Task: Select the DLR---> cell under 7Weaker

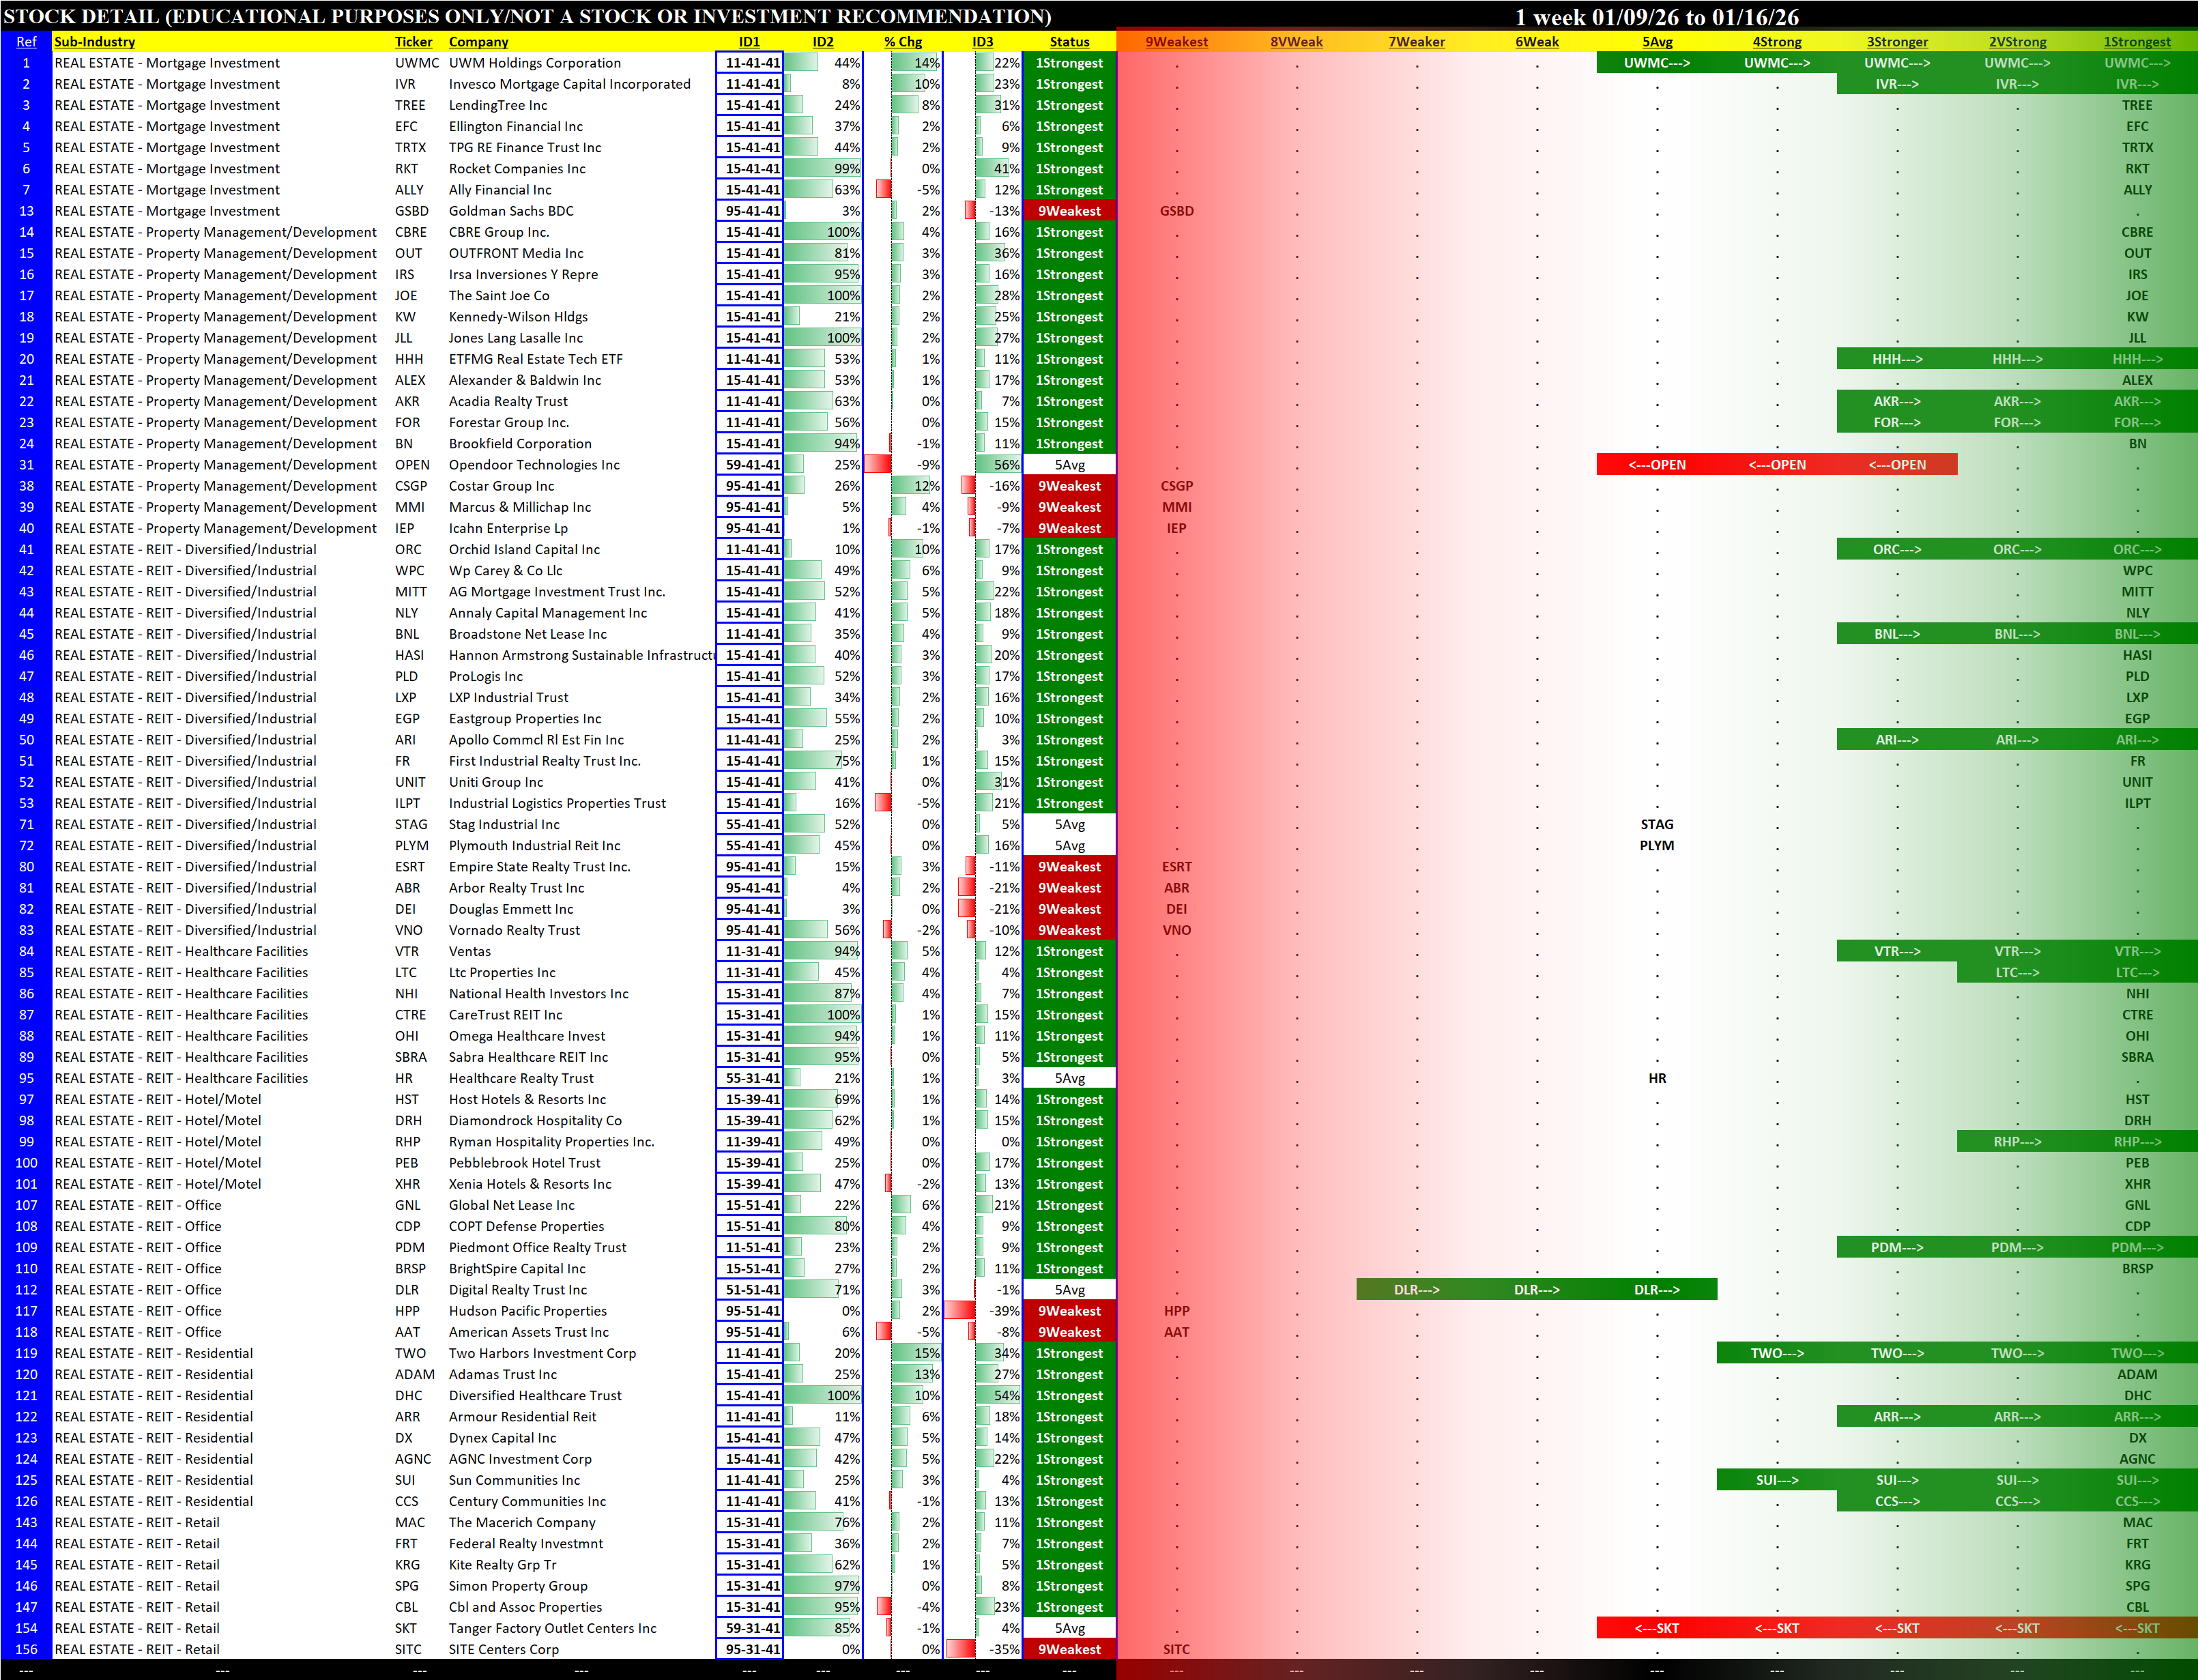Action: [1416, 1290]
